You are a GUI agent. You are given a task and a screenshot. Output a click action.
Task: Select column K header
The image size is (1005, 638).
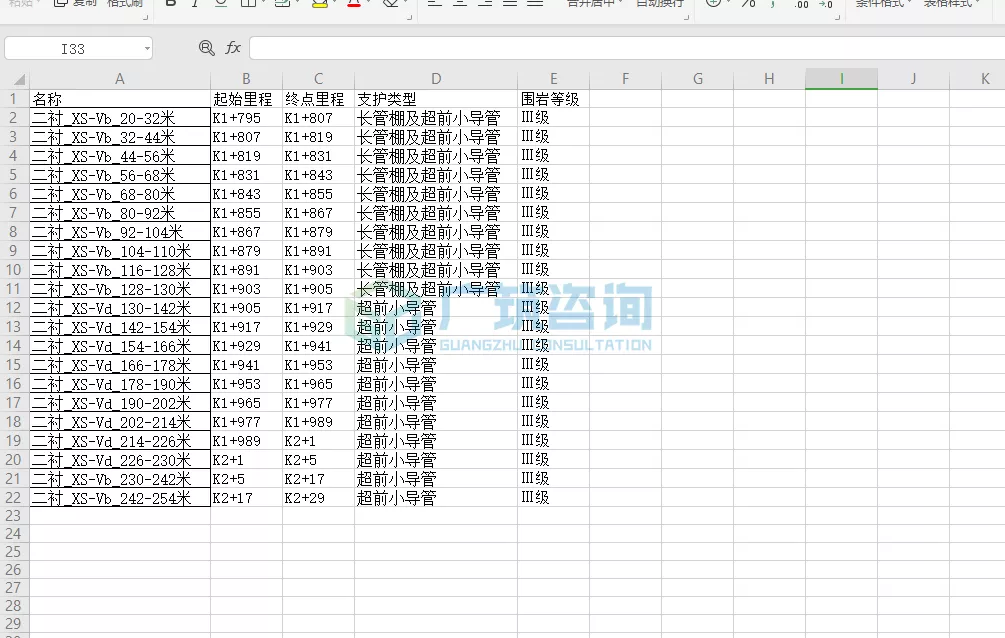pyautogui.click(x=977, y=79)
